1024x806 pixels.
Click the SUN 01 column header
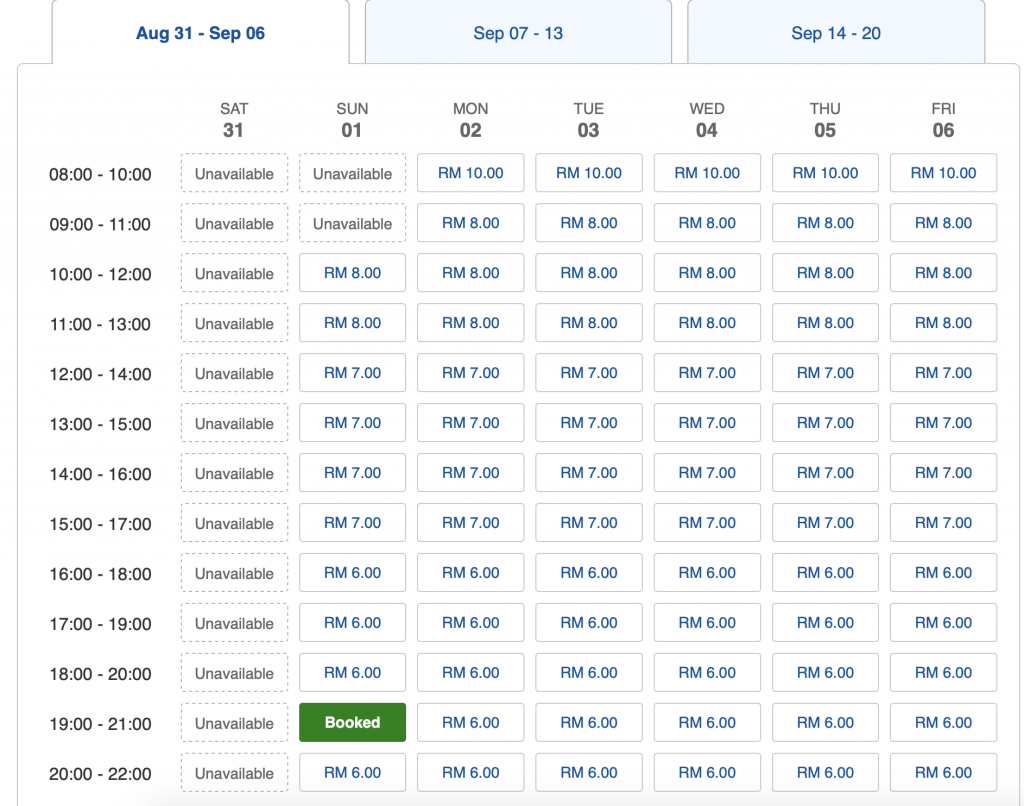pyautogui.click(x=352, y=120)
